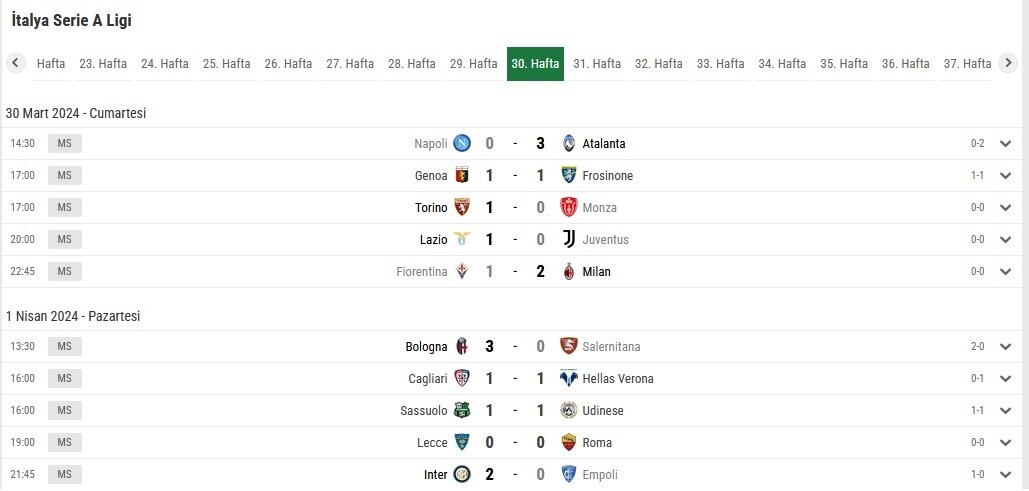The height and width of the screenshot is (491, 1029).
Task: Show later weeks with right arrow
Action: 1008,63
